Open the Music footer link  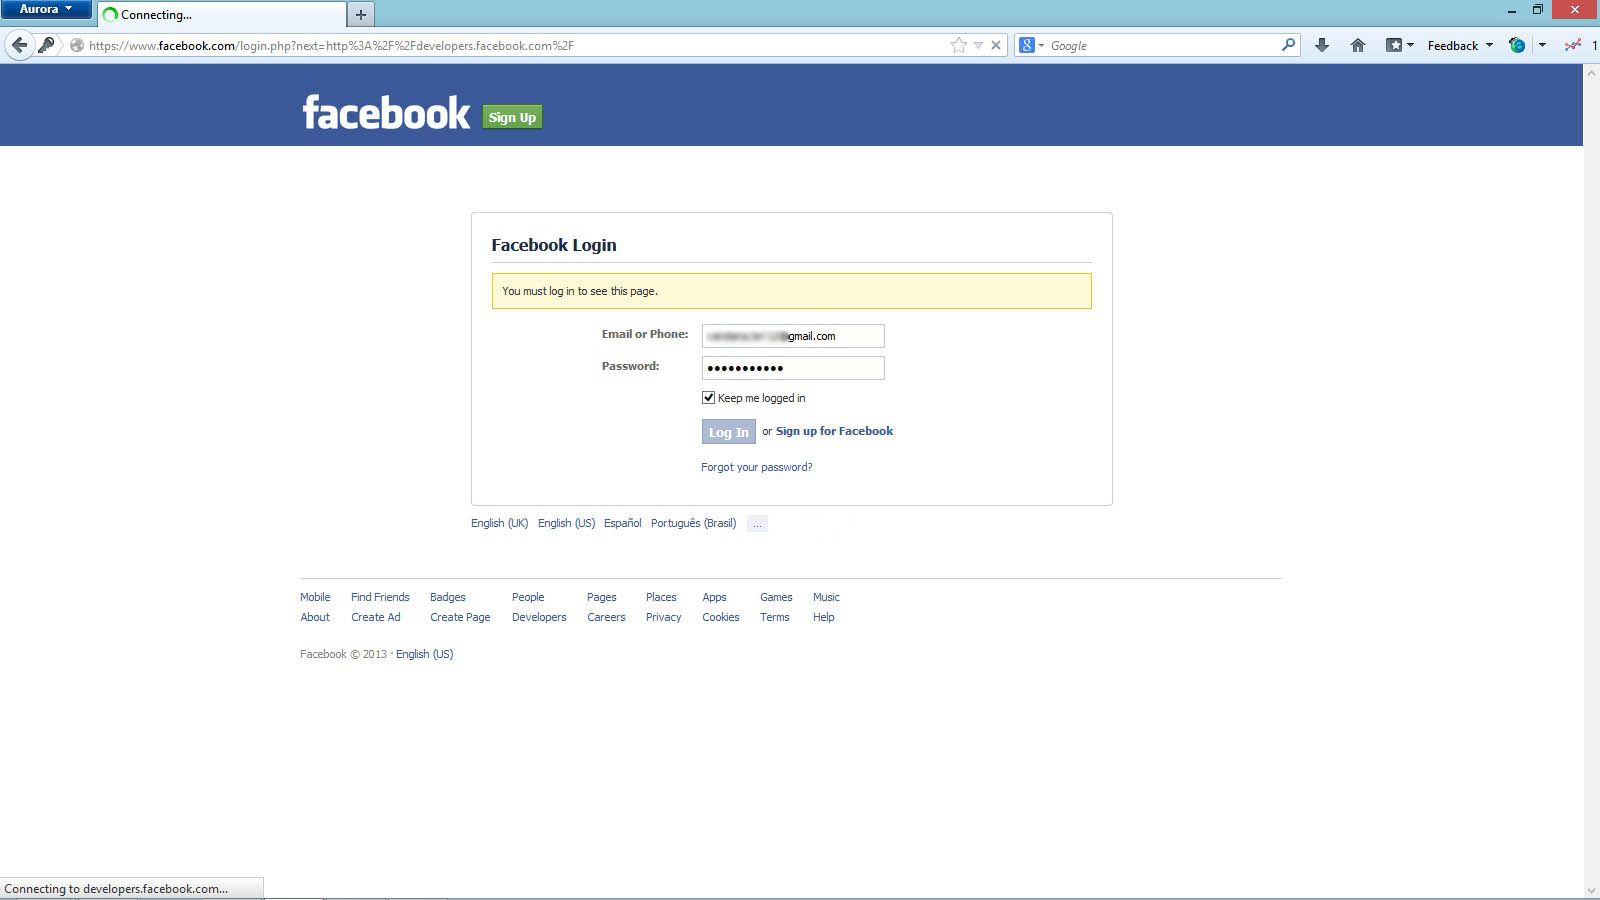[x=826, y=597]
